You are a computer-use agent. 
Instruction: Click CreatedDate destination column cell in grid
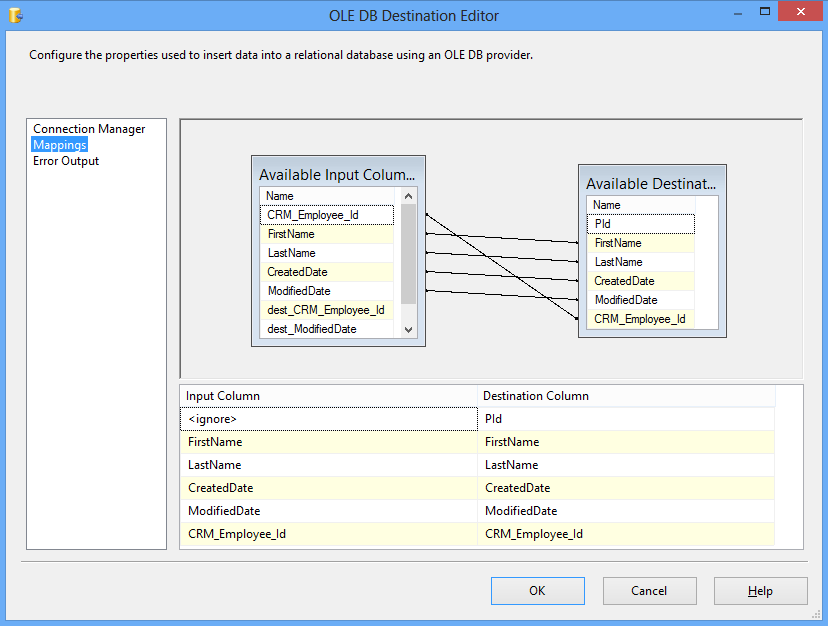point(626,488)
